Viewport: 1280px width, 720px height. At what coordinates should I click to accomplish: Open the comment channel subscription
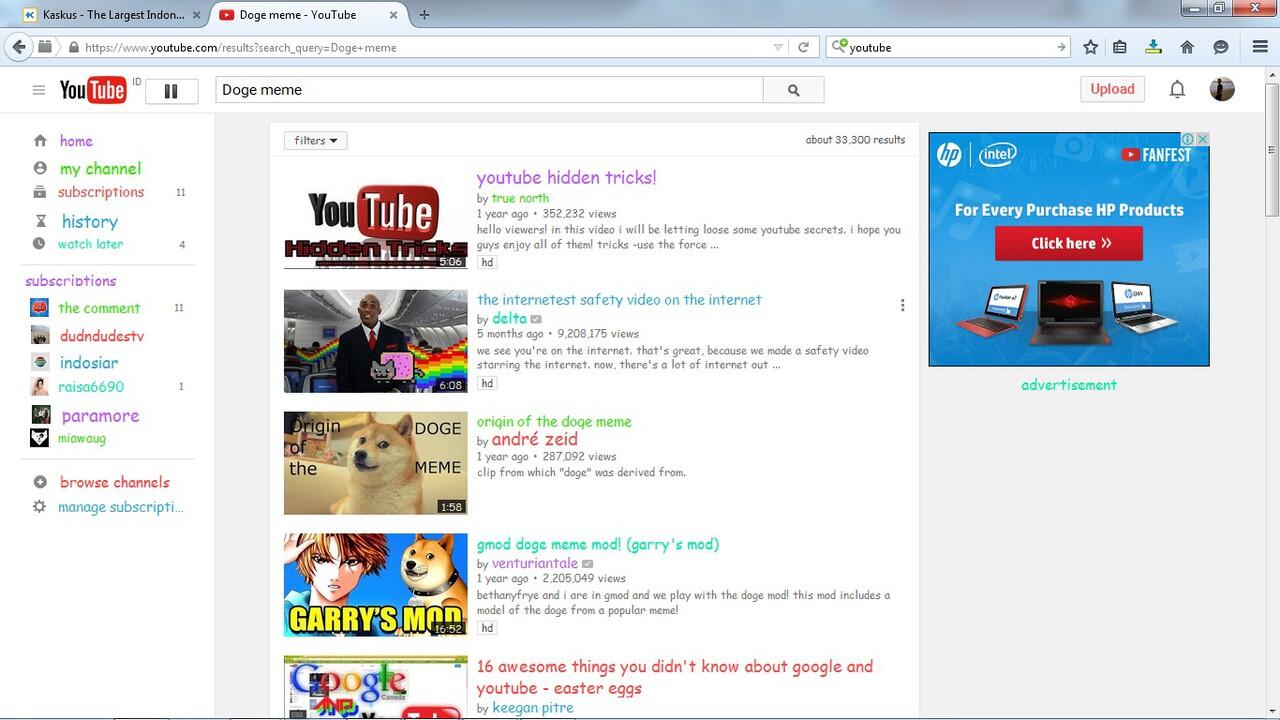[99, 308]
